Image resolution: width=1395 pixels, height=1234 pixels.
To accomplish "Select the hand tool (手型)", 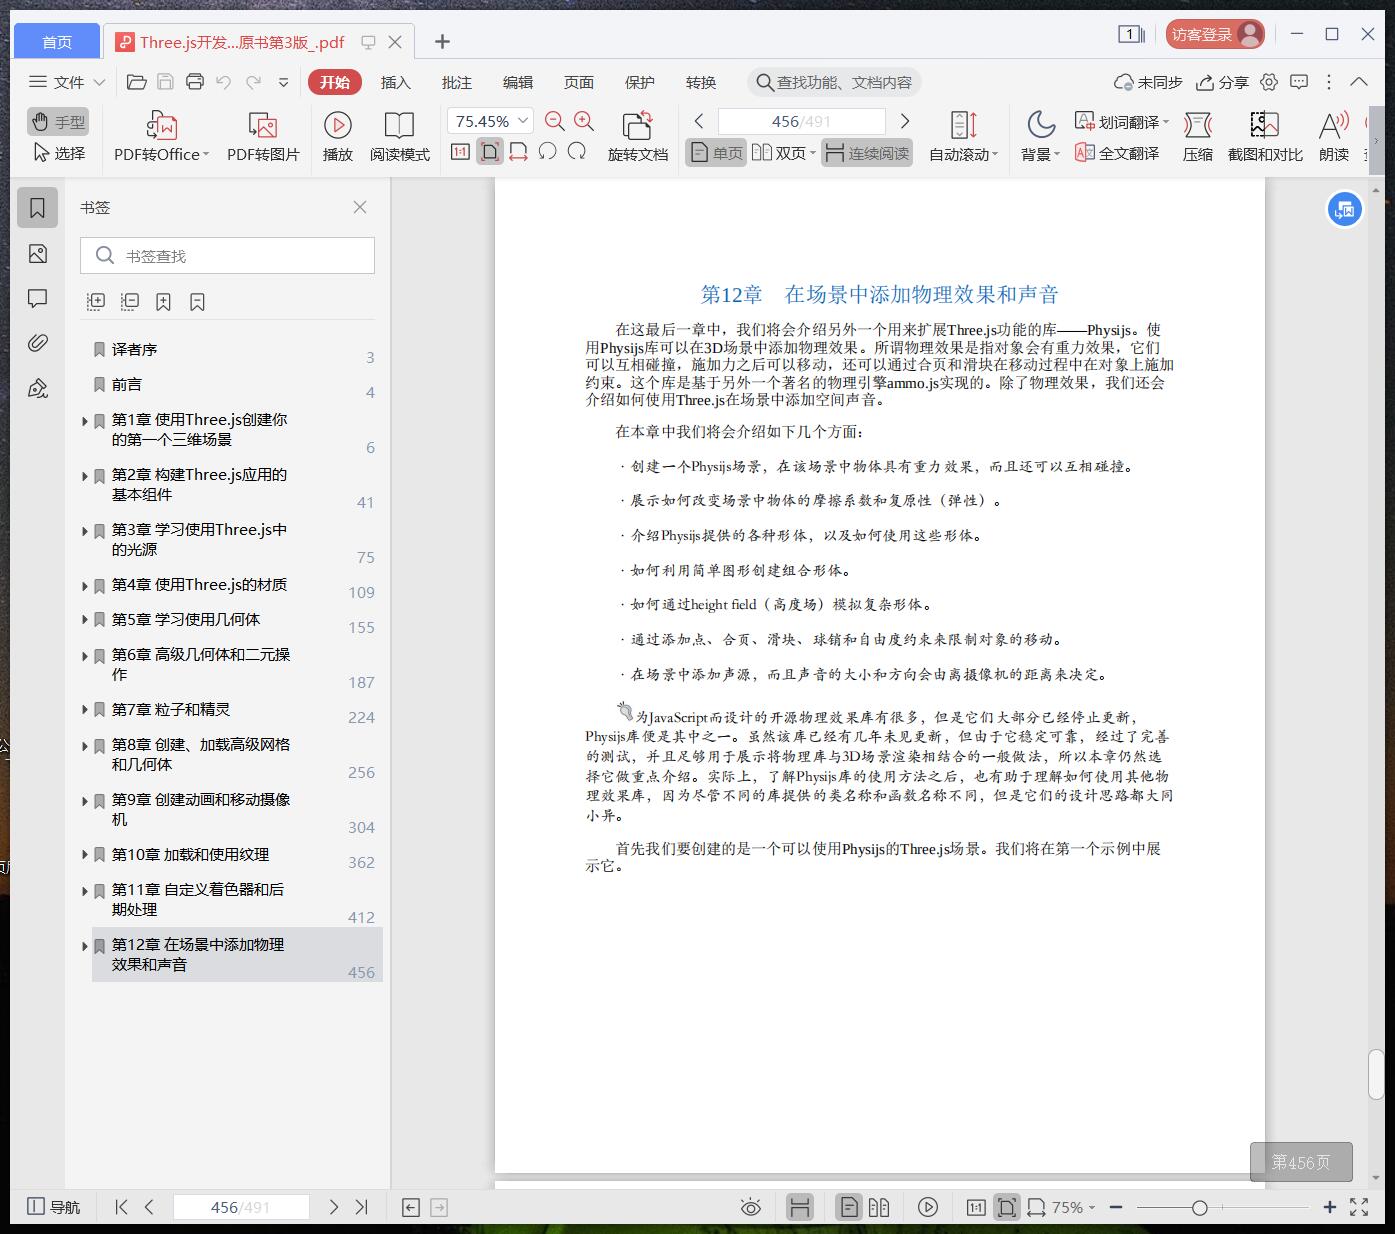I will [x=58, y=122].
